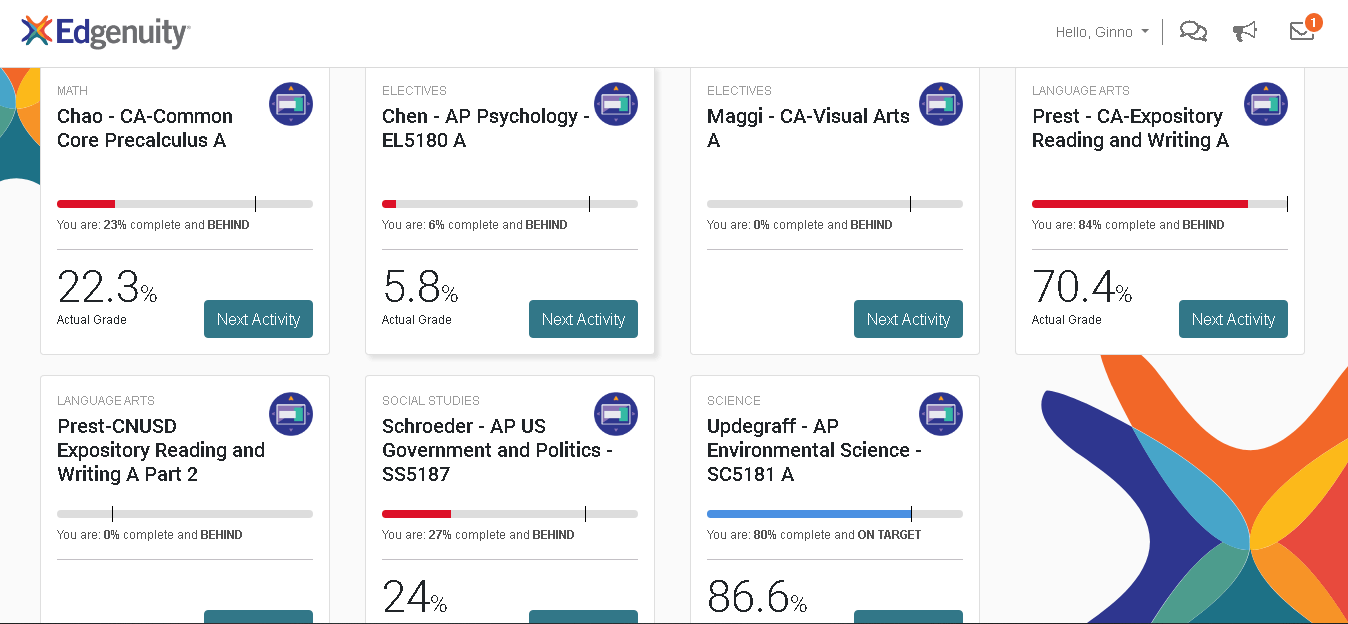The height and width of the screenshot is (624, 1348).
Task: Click the badge icon on AP US Government card
Action: (616, 414)
